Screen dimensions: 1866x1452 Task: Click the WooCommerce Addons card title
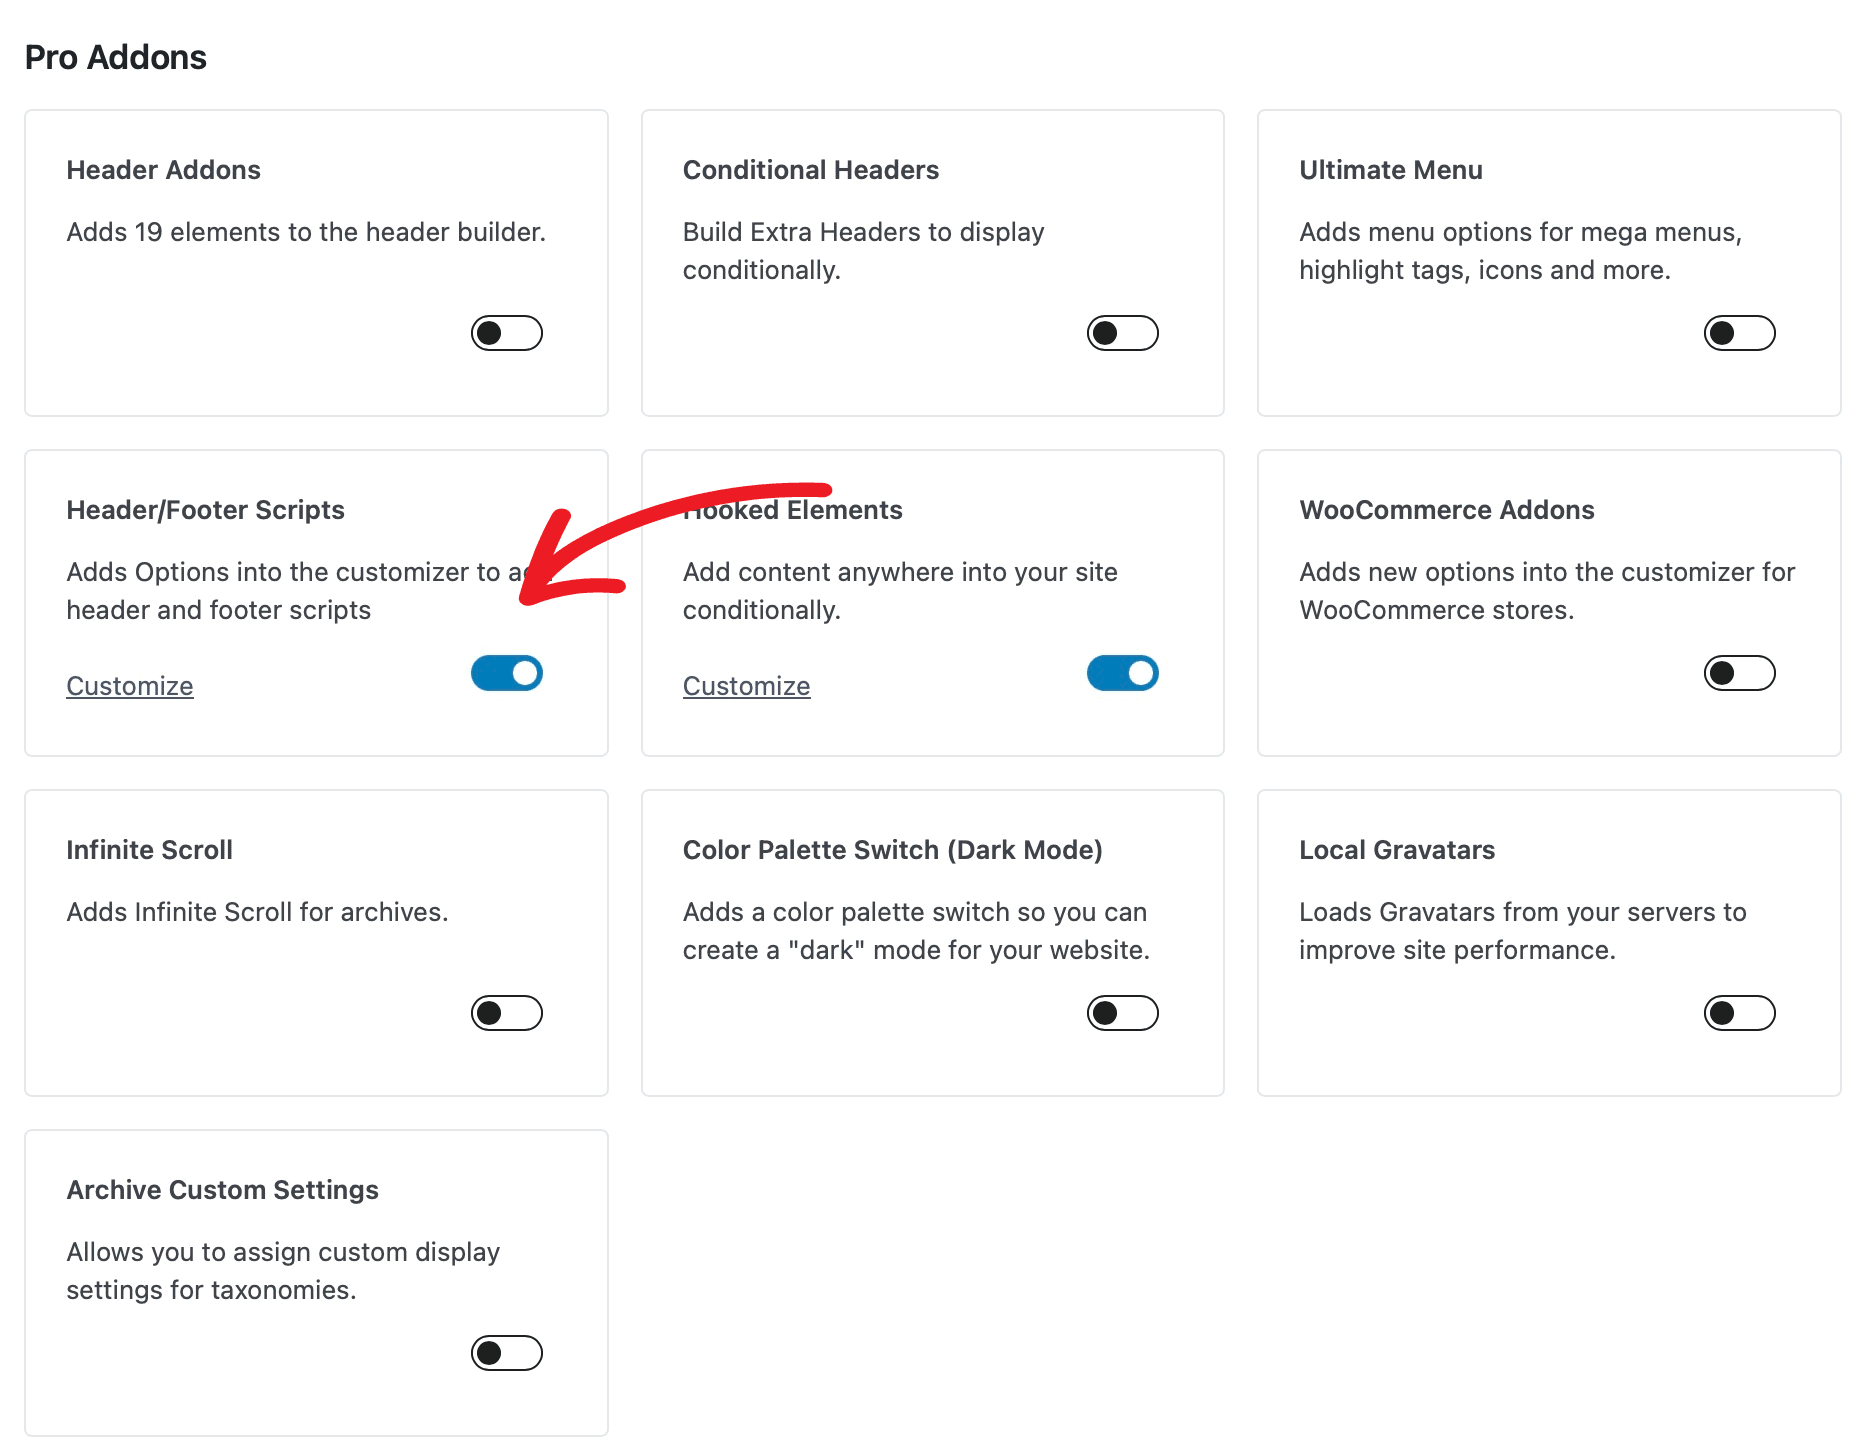(1446, 509)
